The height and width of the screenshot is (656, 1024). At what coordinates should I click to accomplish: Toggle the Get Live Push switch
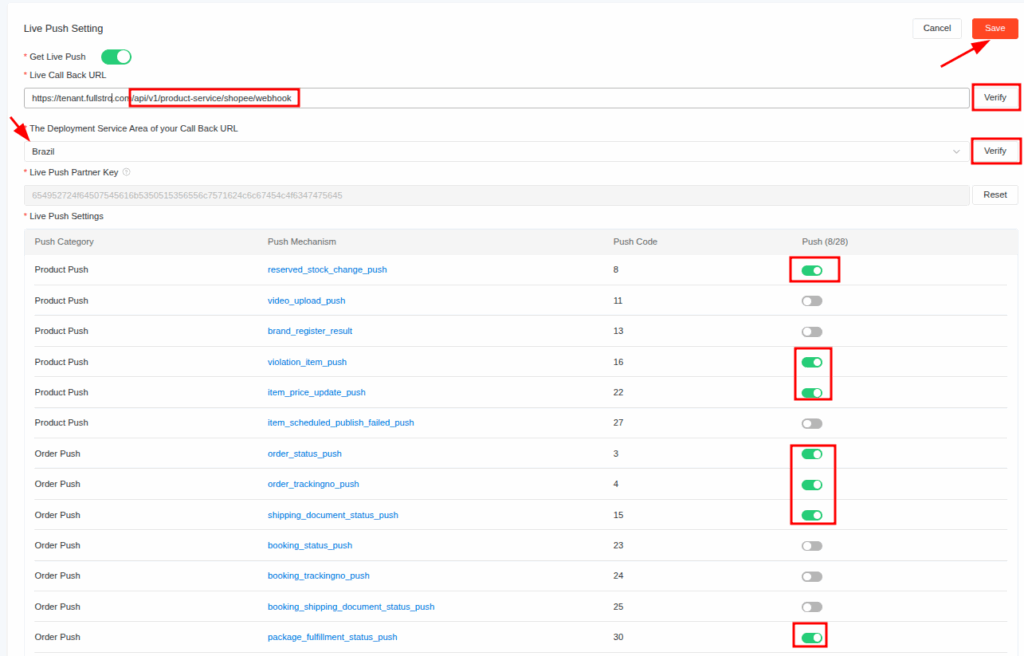click(x=116, y=57)
